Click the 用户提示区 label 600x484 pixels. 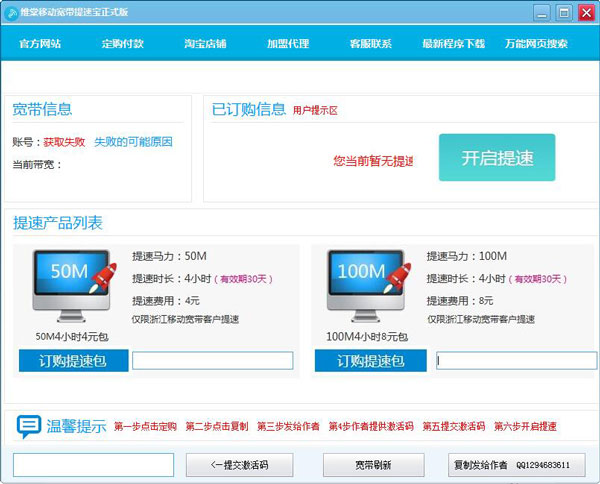pos(315,111)
